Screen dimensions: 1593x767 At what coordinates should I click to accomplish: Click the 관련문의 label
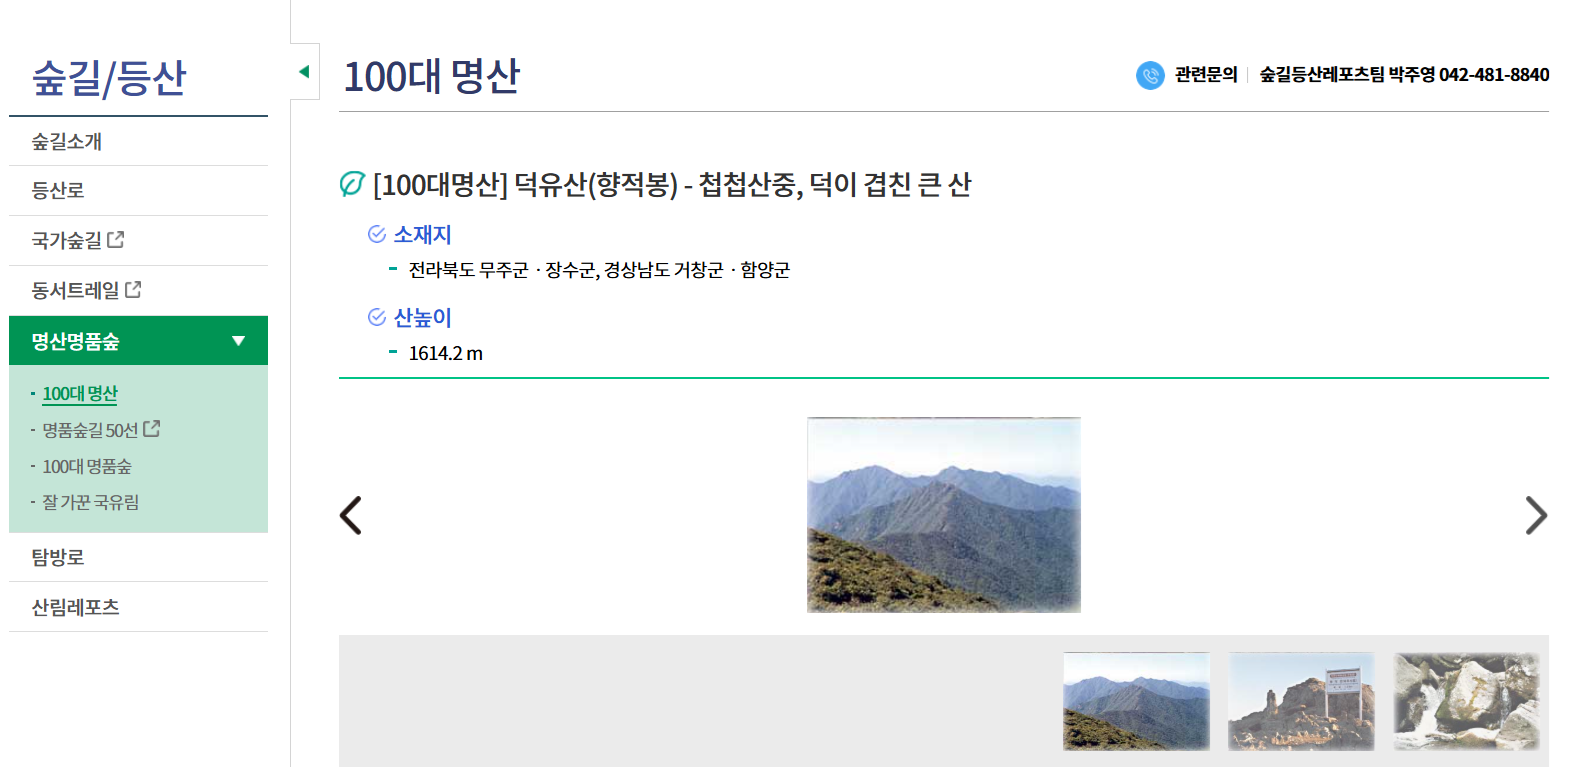(1206, 75)
